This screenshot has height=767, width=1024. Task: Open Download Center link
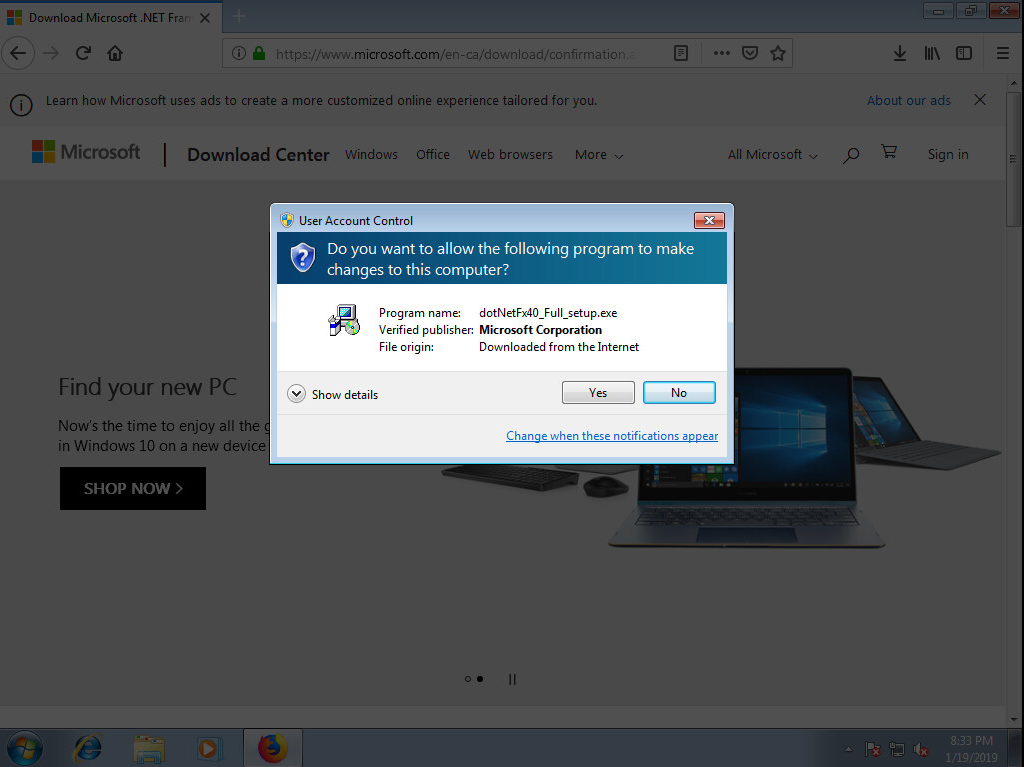coord(258,155)
